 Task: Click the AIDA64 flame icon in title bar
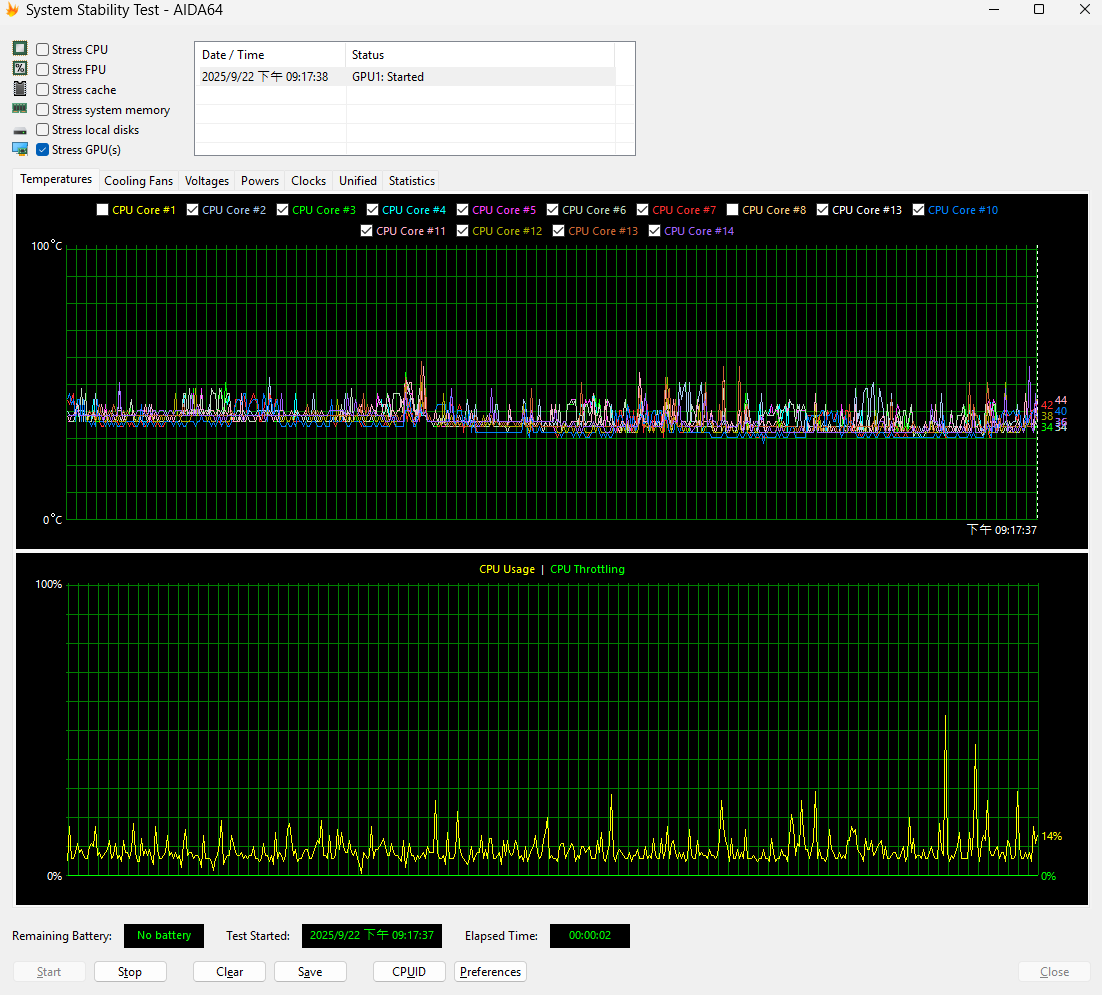[x=12, y=10]
